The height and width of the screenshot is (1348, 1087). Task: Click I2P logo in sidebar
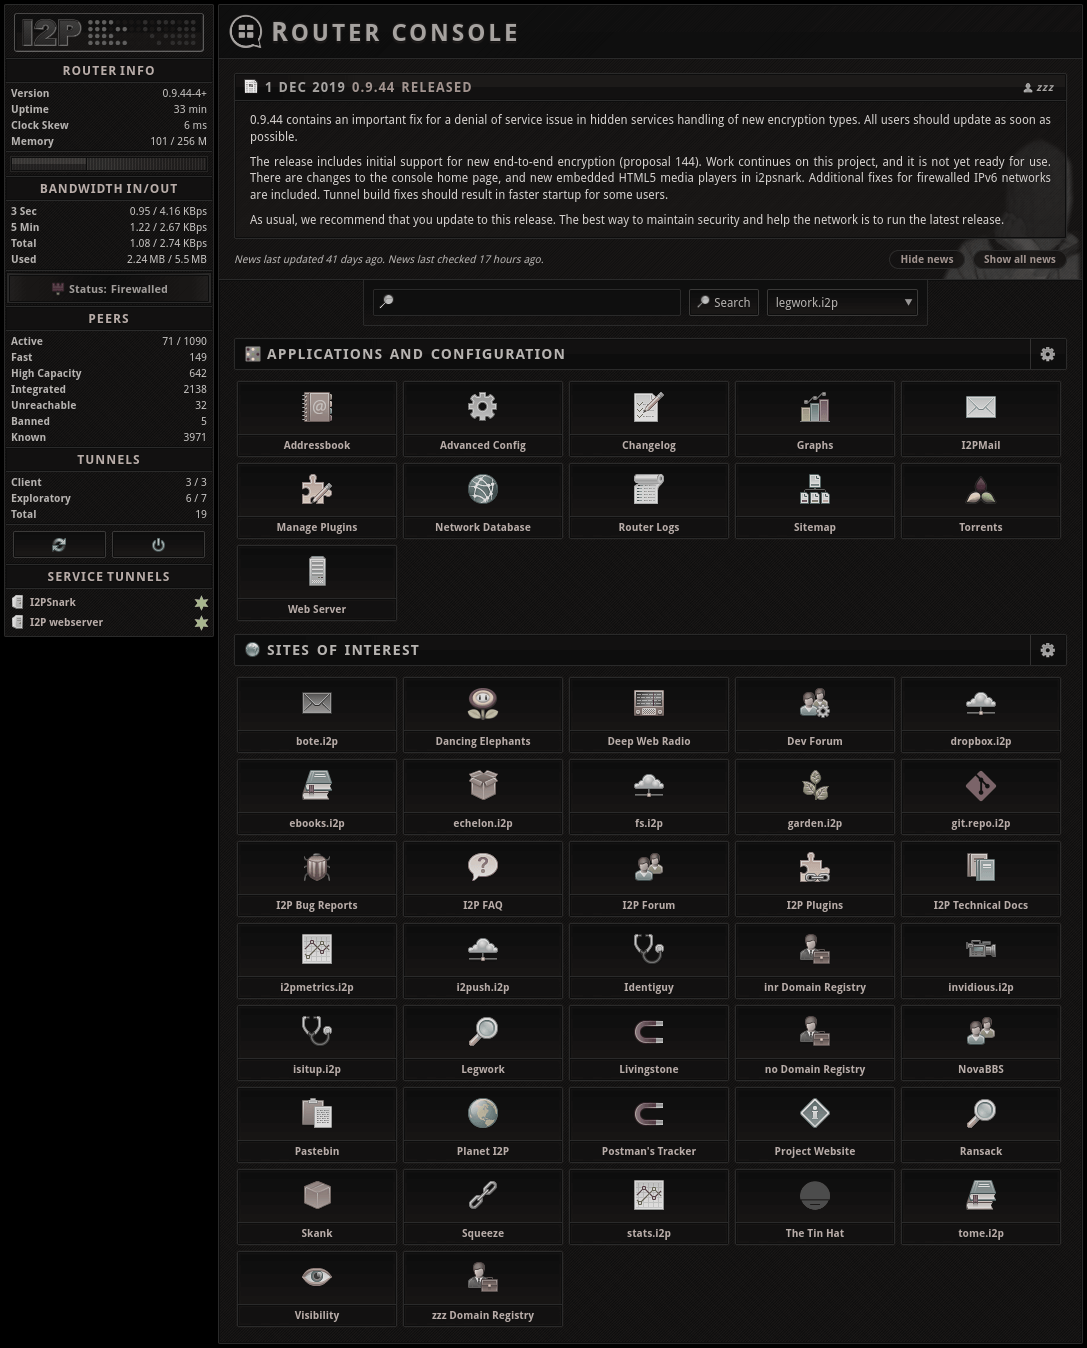coord(109,32)
